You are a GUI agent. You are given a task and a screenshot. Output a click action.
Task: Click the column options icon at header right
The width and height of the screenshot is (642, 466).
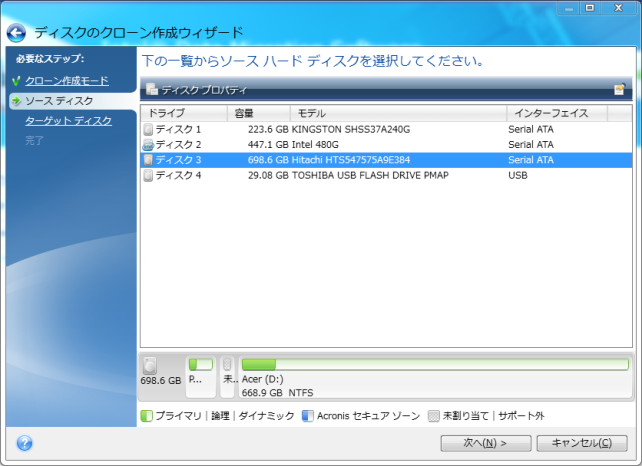coord(619,89)
